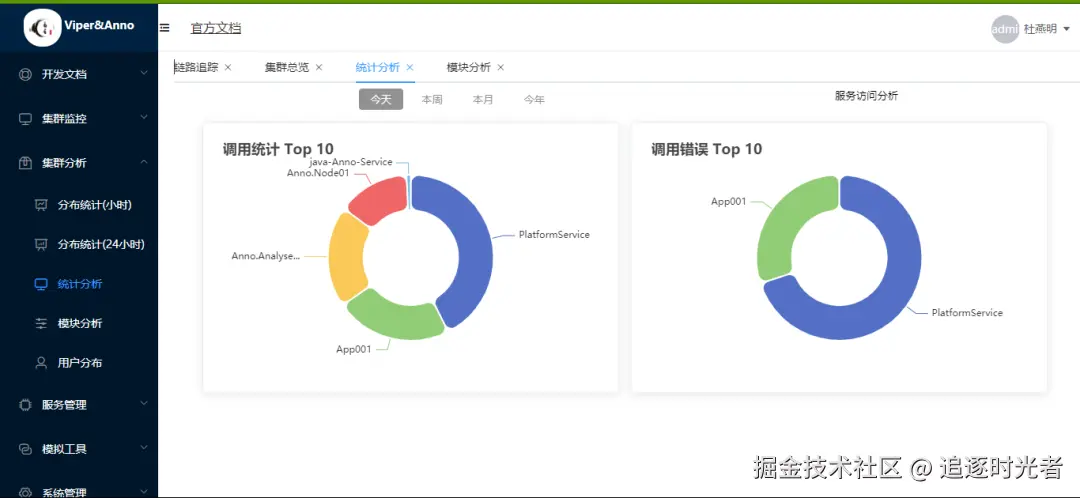1080x498 pixels.
Task: Click the Viper&Anno logo icon
Action: (x=42, y=27)
